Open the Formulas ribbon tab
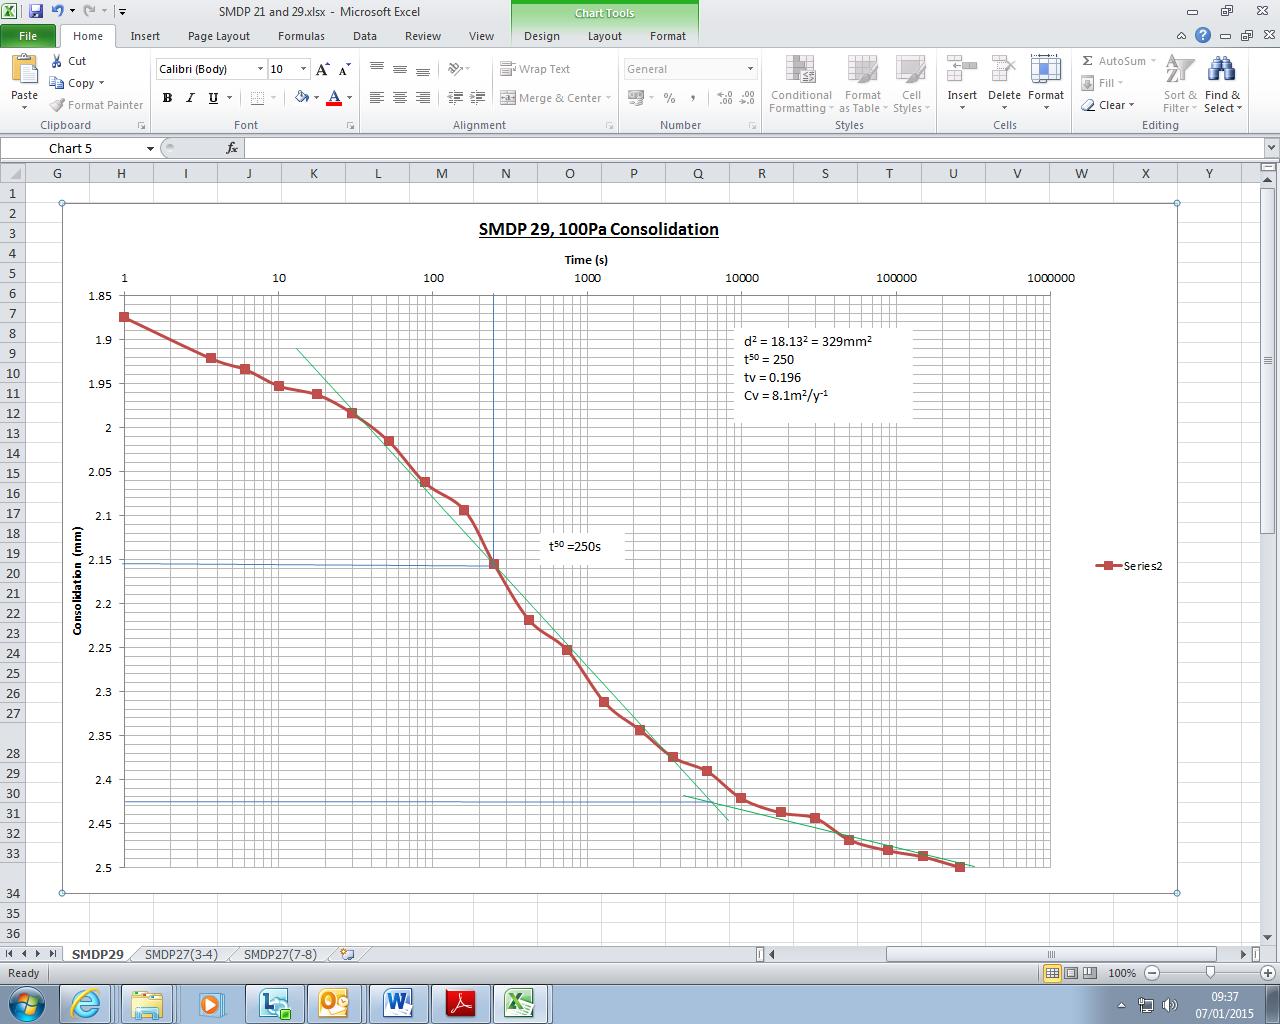 pyautogui.click(x=301, y=36)
